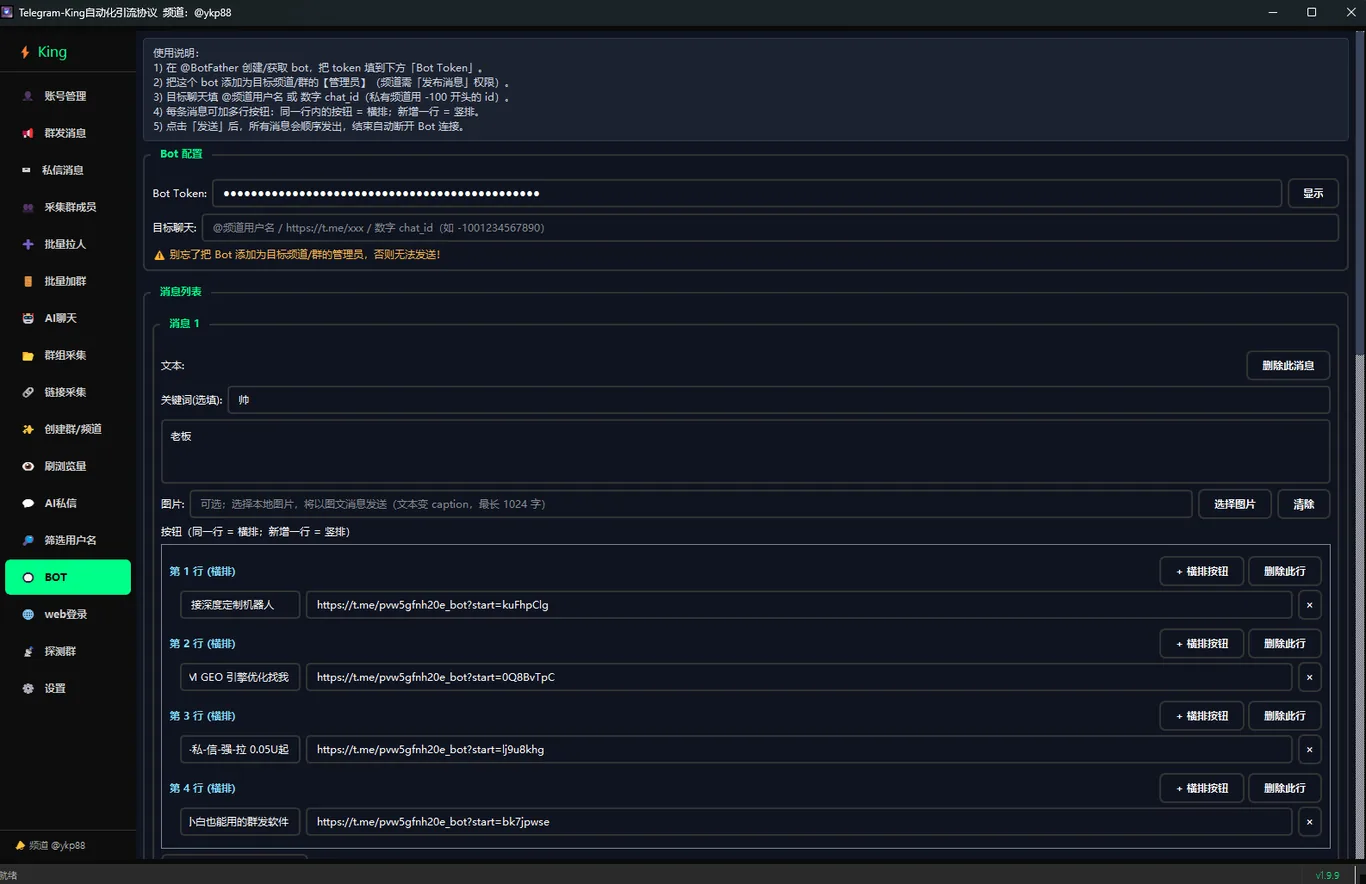Viewport: 1366px width, 884px height.
Task: Add a 横排按钮 to row 第 1 行
Action: tap(1202, 571)
